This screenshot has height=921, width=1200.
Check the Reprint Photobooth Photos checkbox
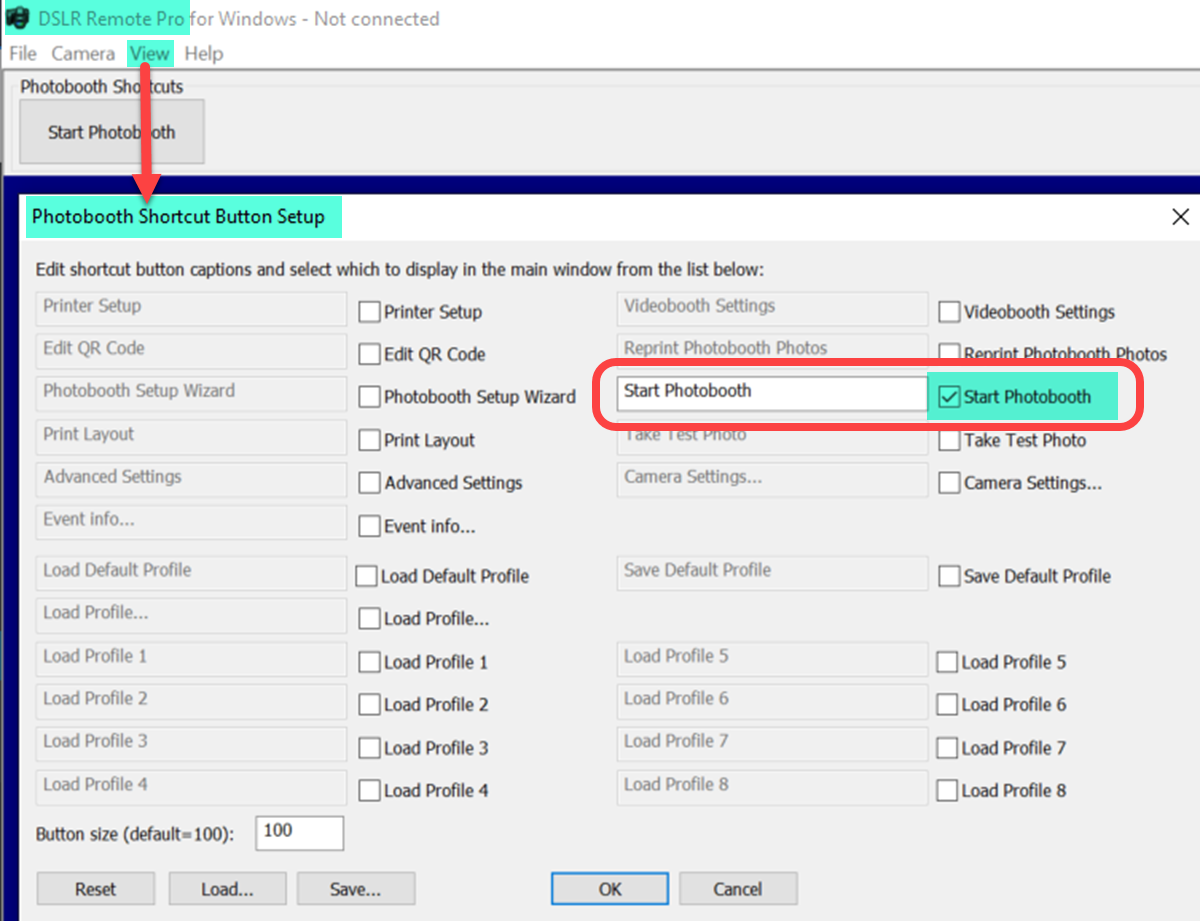(949, 355)
